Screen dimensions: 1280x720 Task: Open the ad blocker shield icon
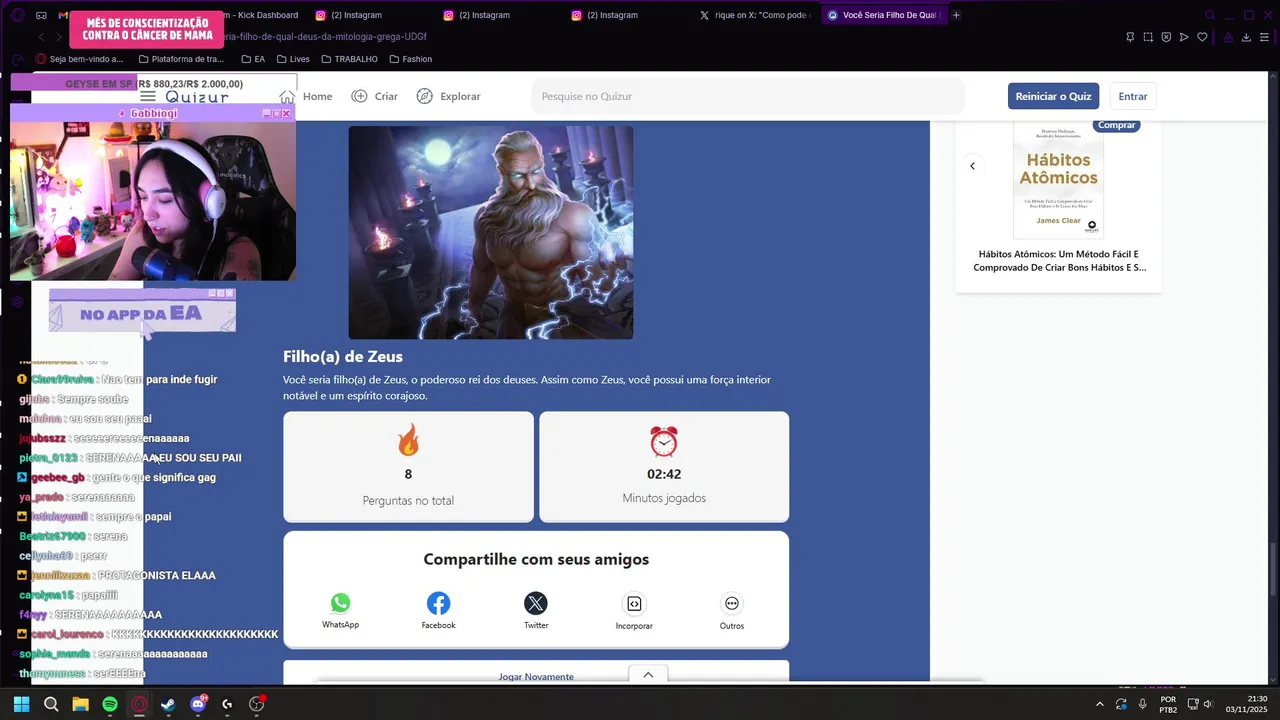point(1166,37)
